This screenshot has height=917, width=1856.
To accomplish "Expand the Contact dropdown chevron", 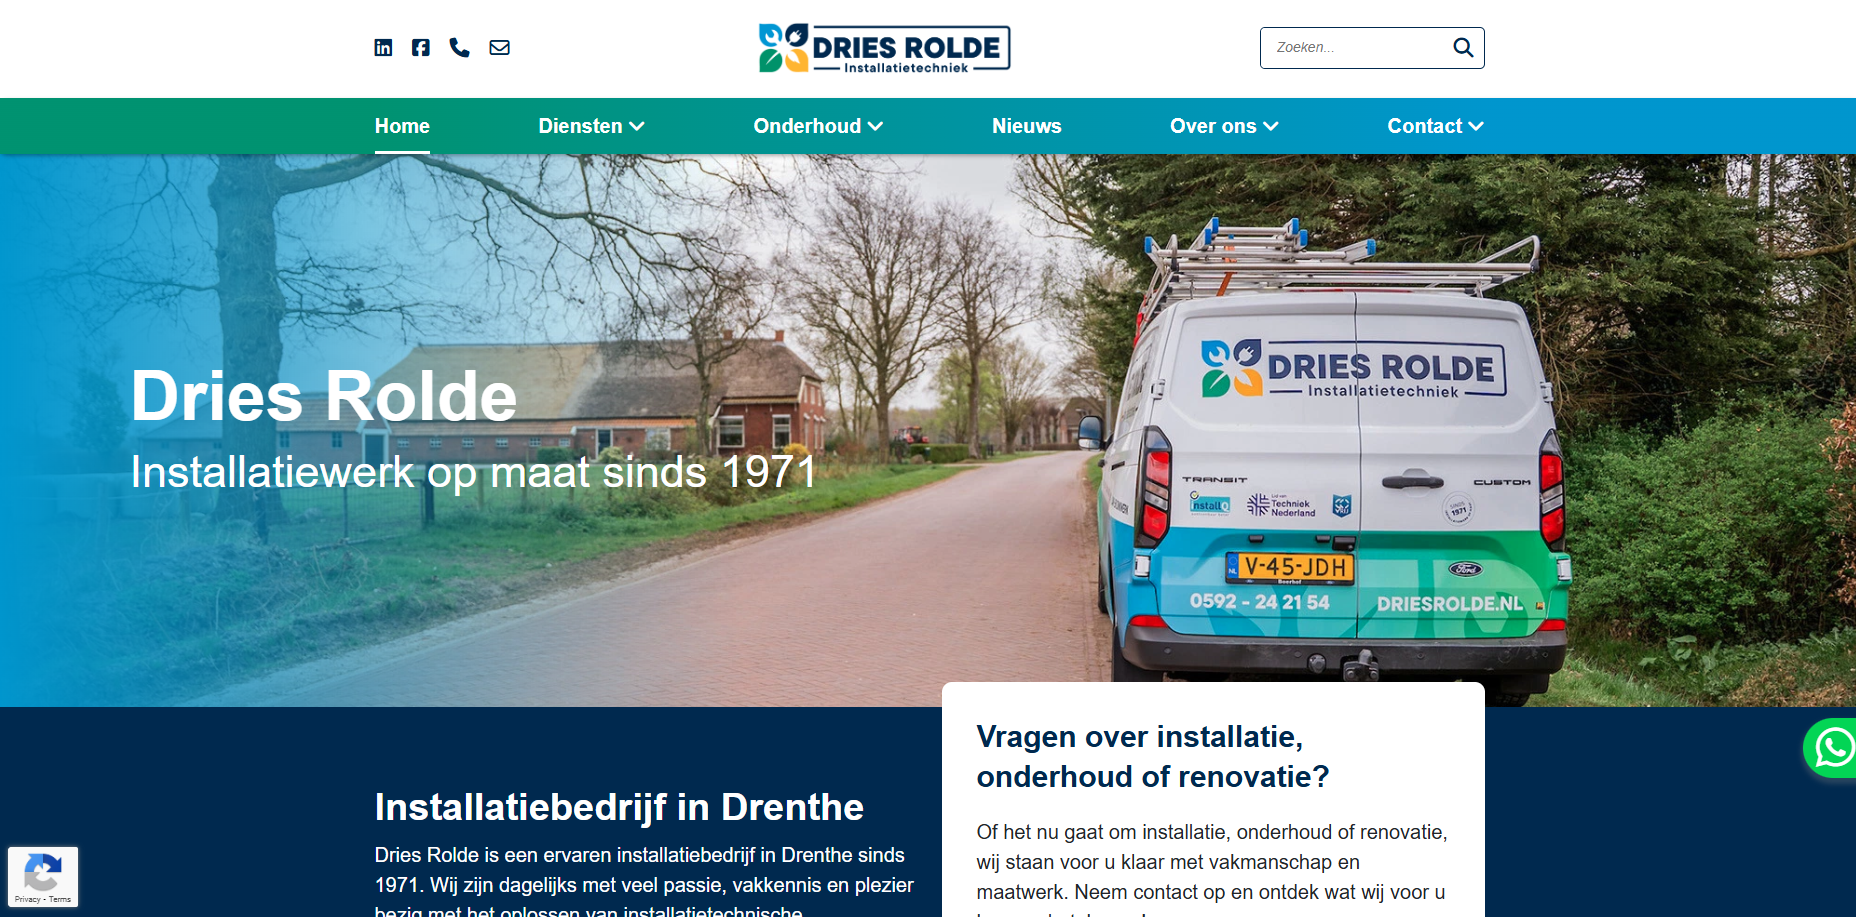I will [1476, 126].
